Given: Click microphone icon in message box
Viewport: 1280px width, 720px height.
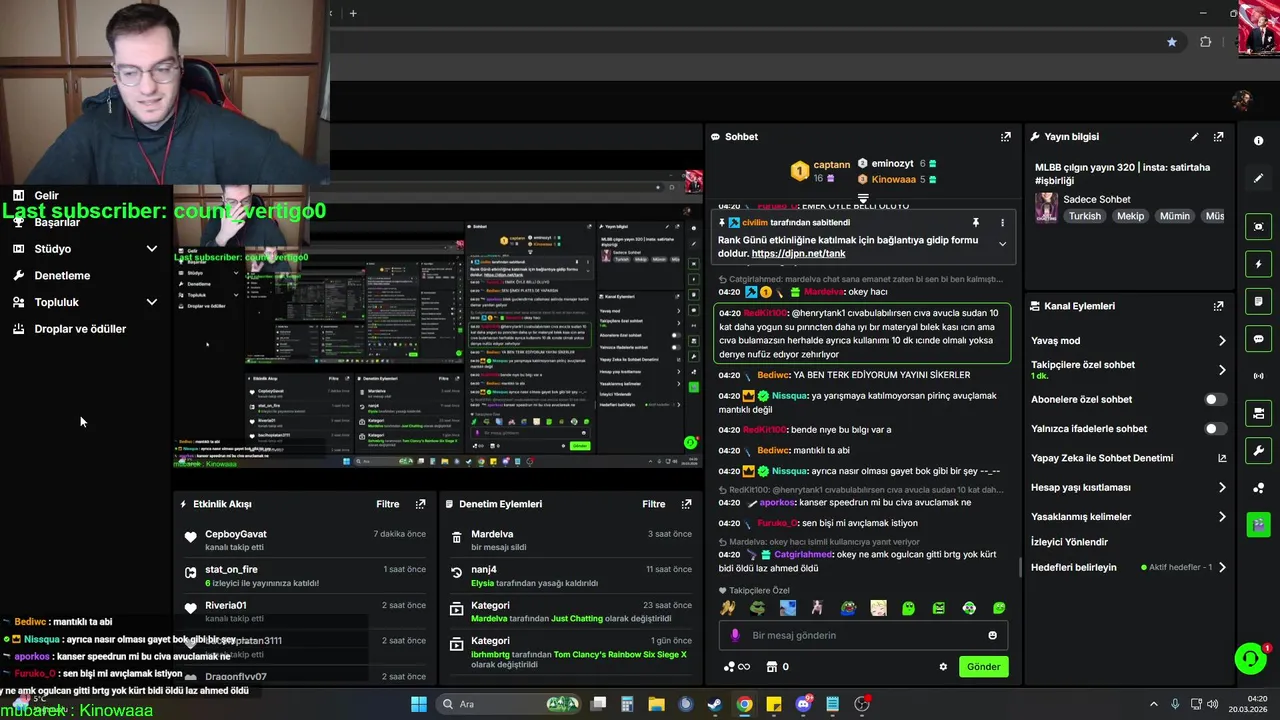Looking at the screenshot, I should (735, 635).
